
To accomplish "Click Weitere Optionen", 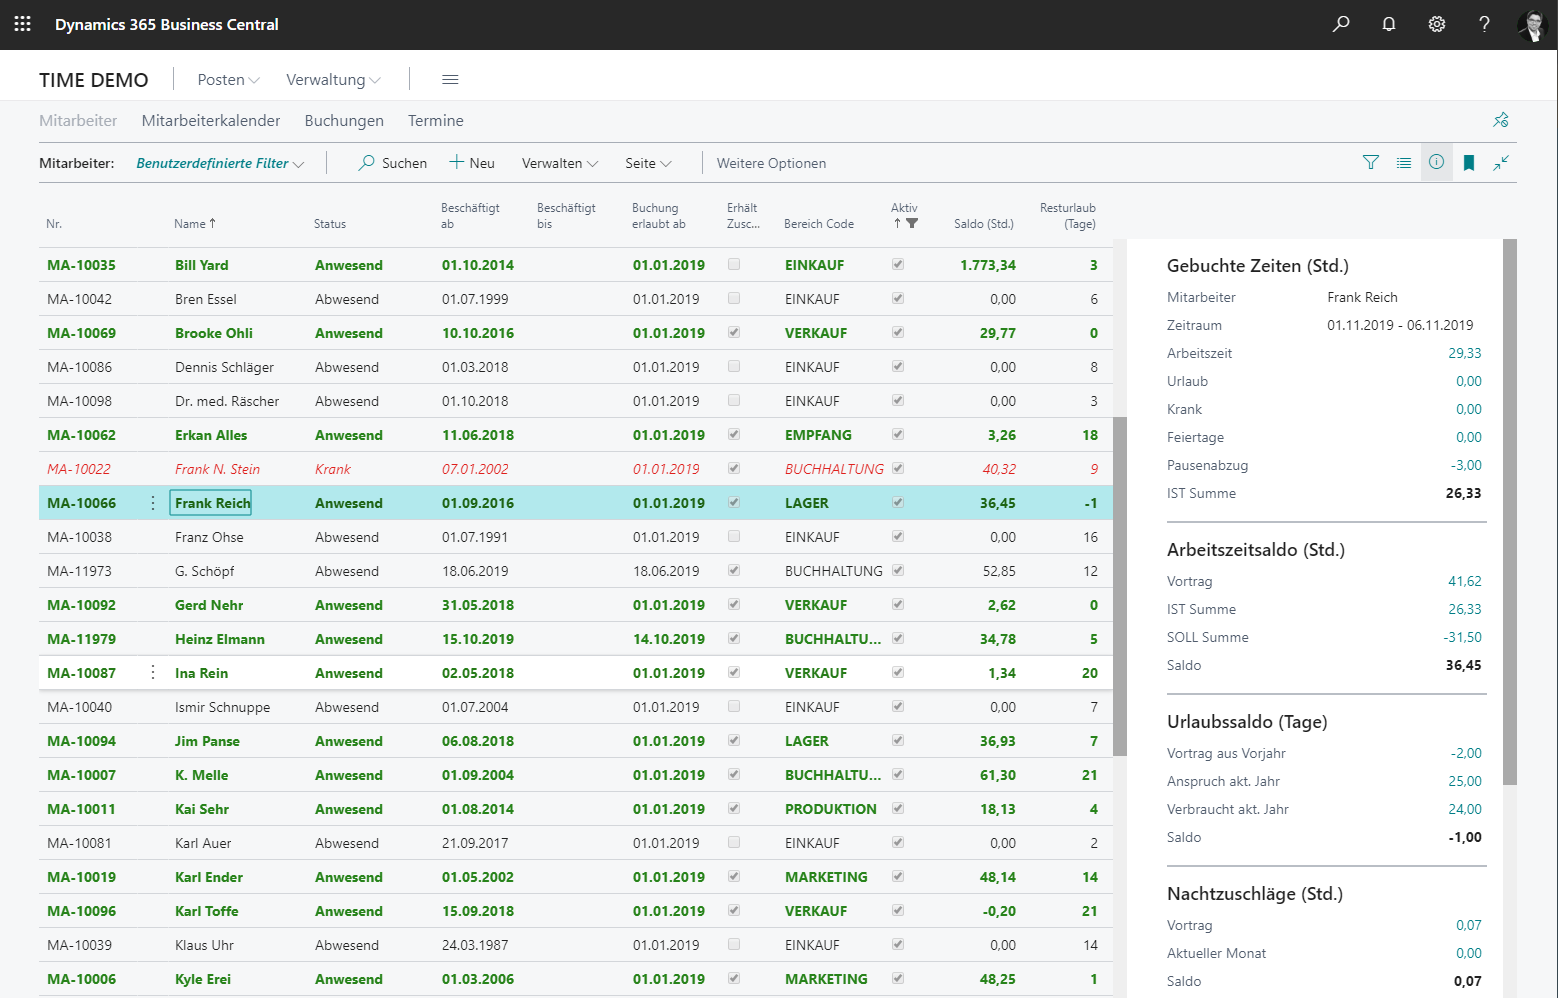I will click(x=771, y=163).
